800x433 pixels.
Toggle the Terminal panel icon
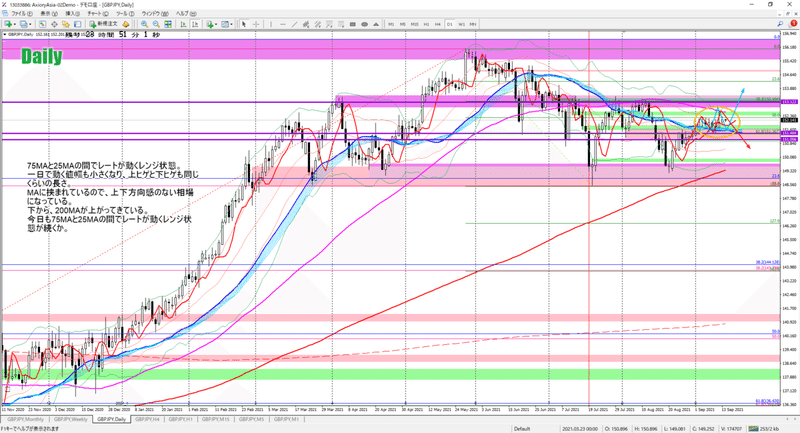coord(78,24)
